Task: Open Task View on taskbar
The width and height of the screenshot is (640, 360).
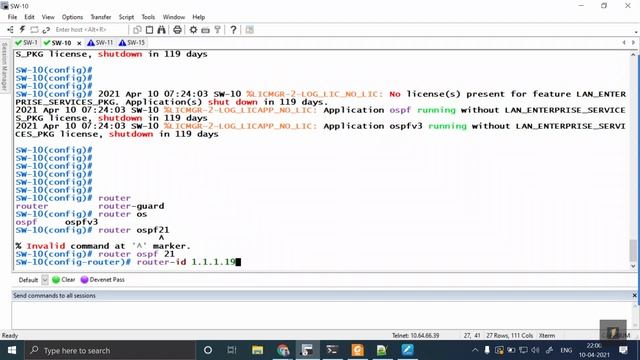Action: 232,350
